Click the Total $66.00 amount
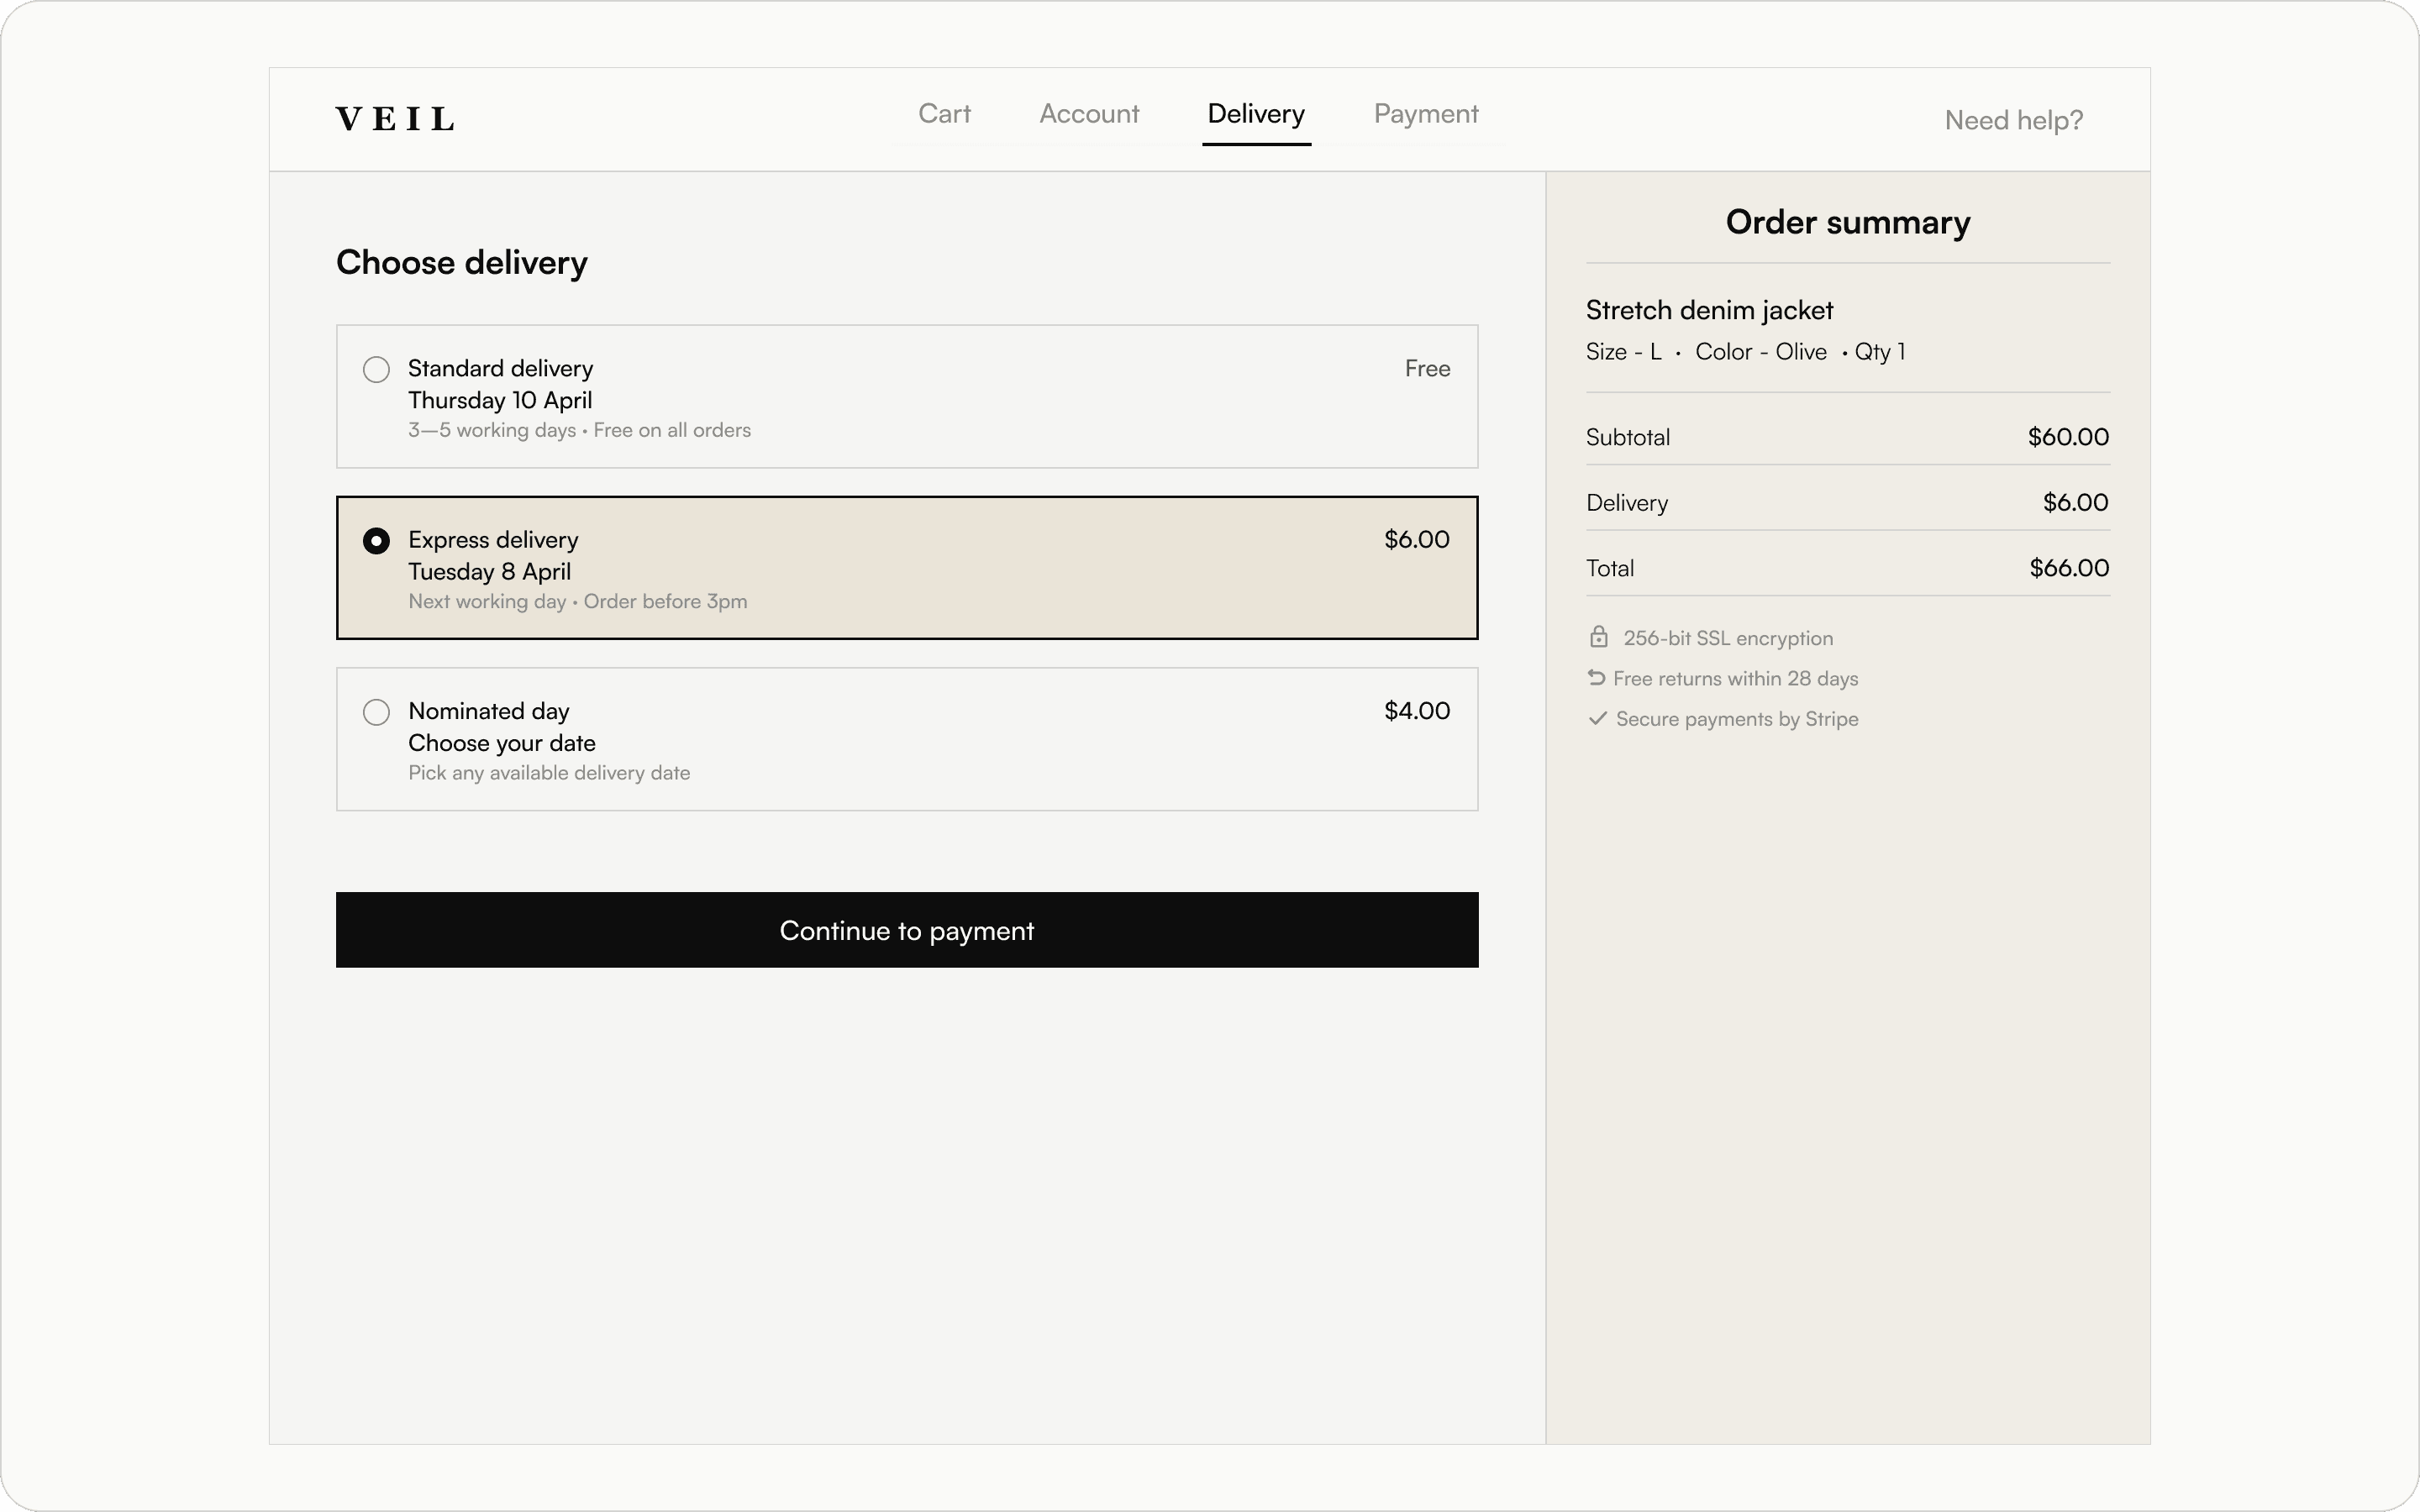Viewport: 2420px width, 1512px height. 2069,568
